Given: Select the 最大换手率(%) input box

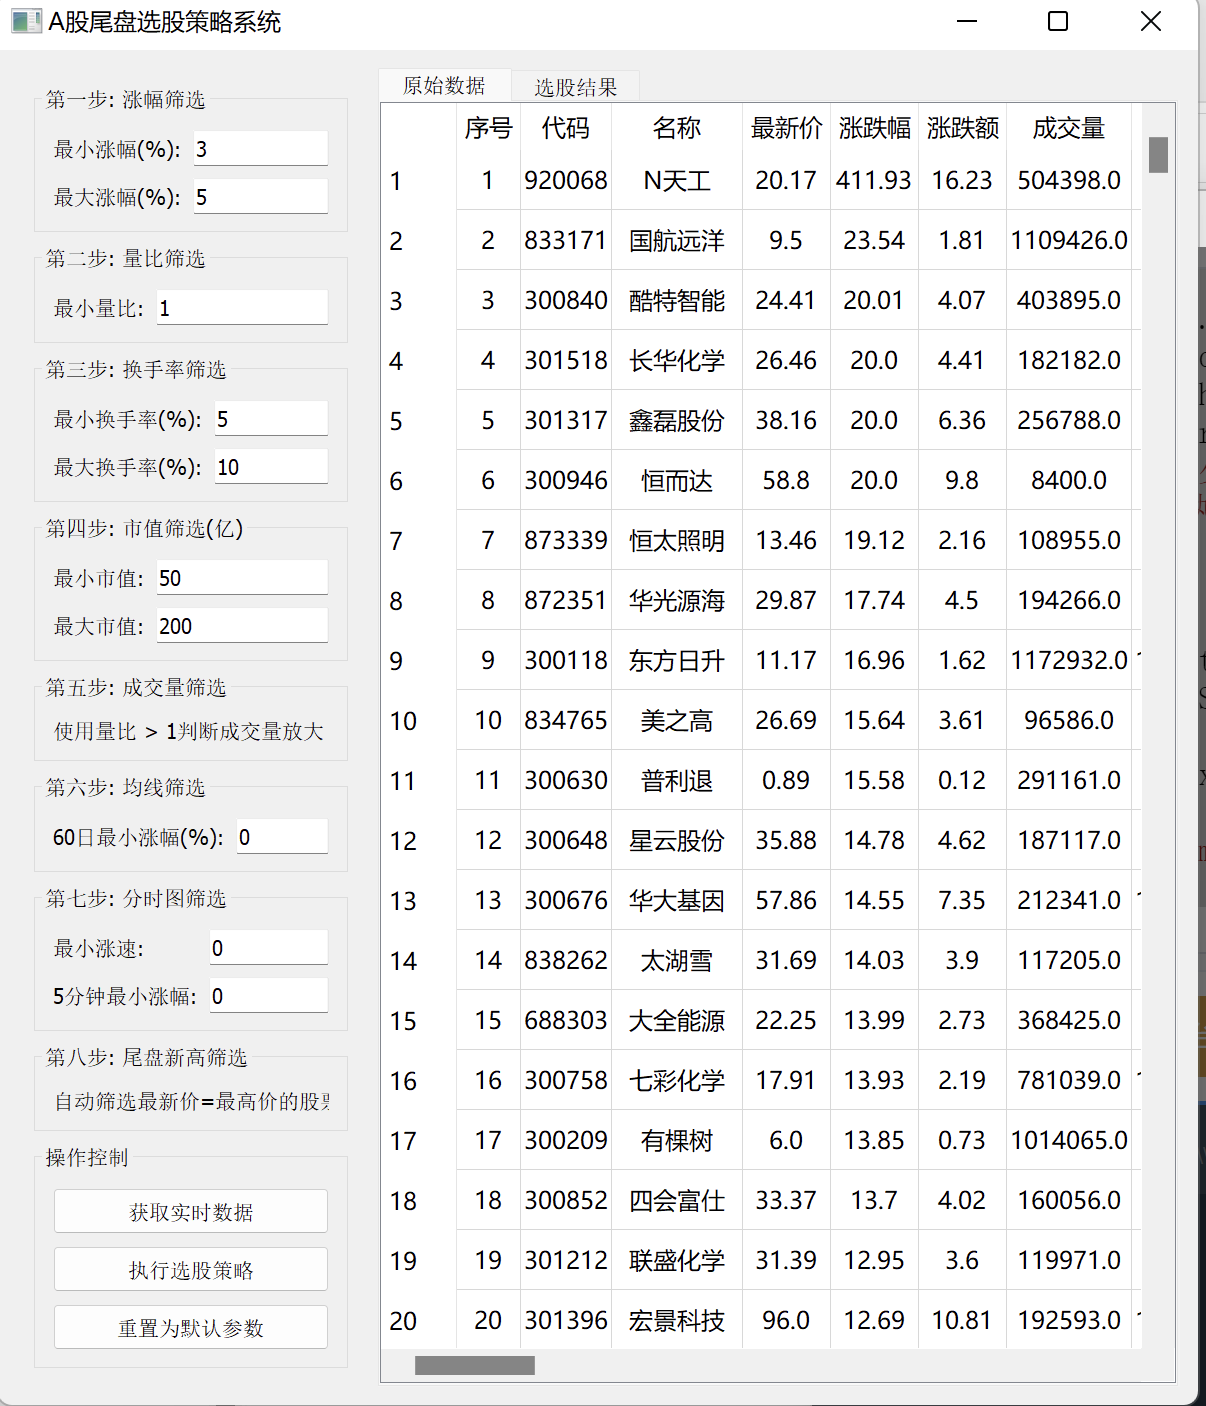Looking at the screenshot, I should [271, 467].
